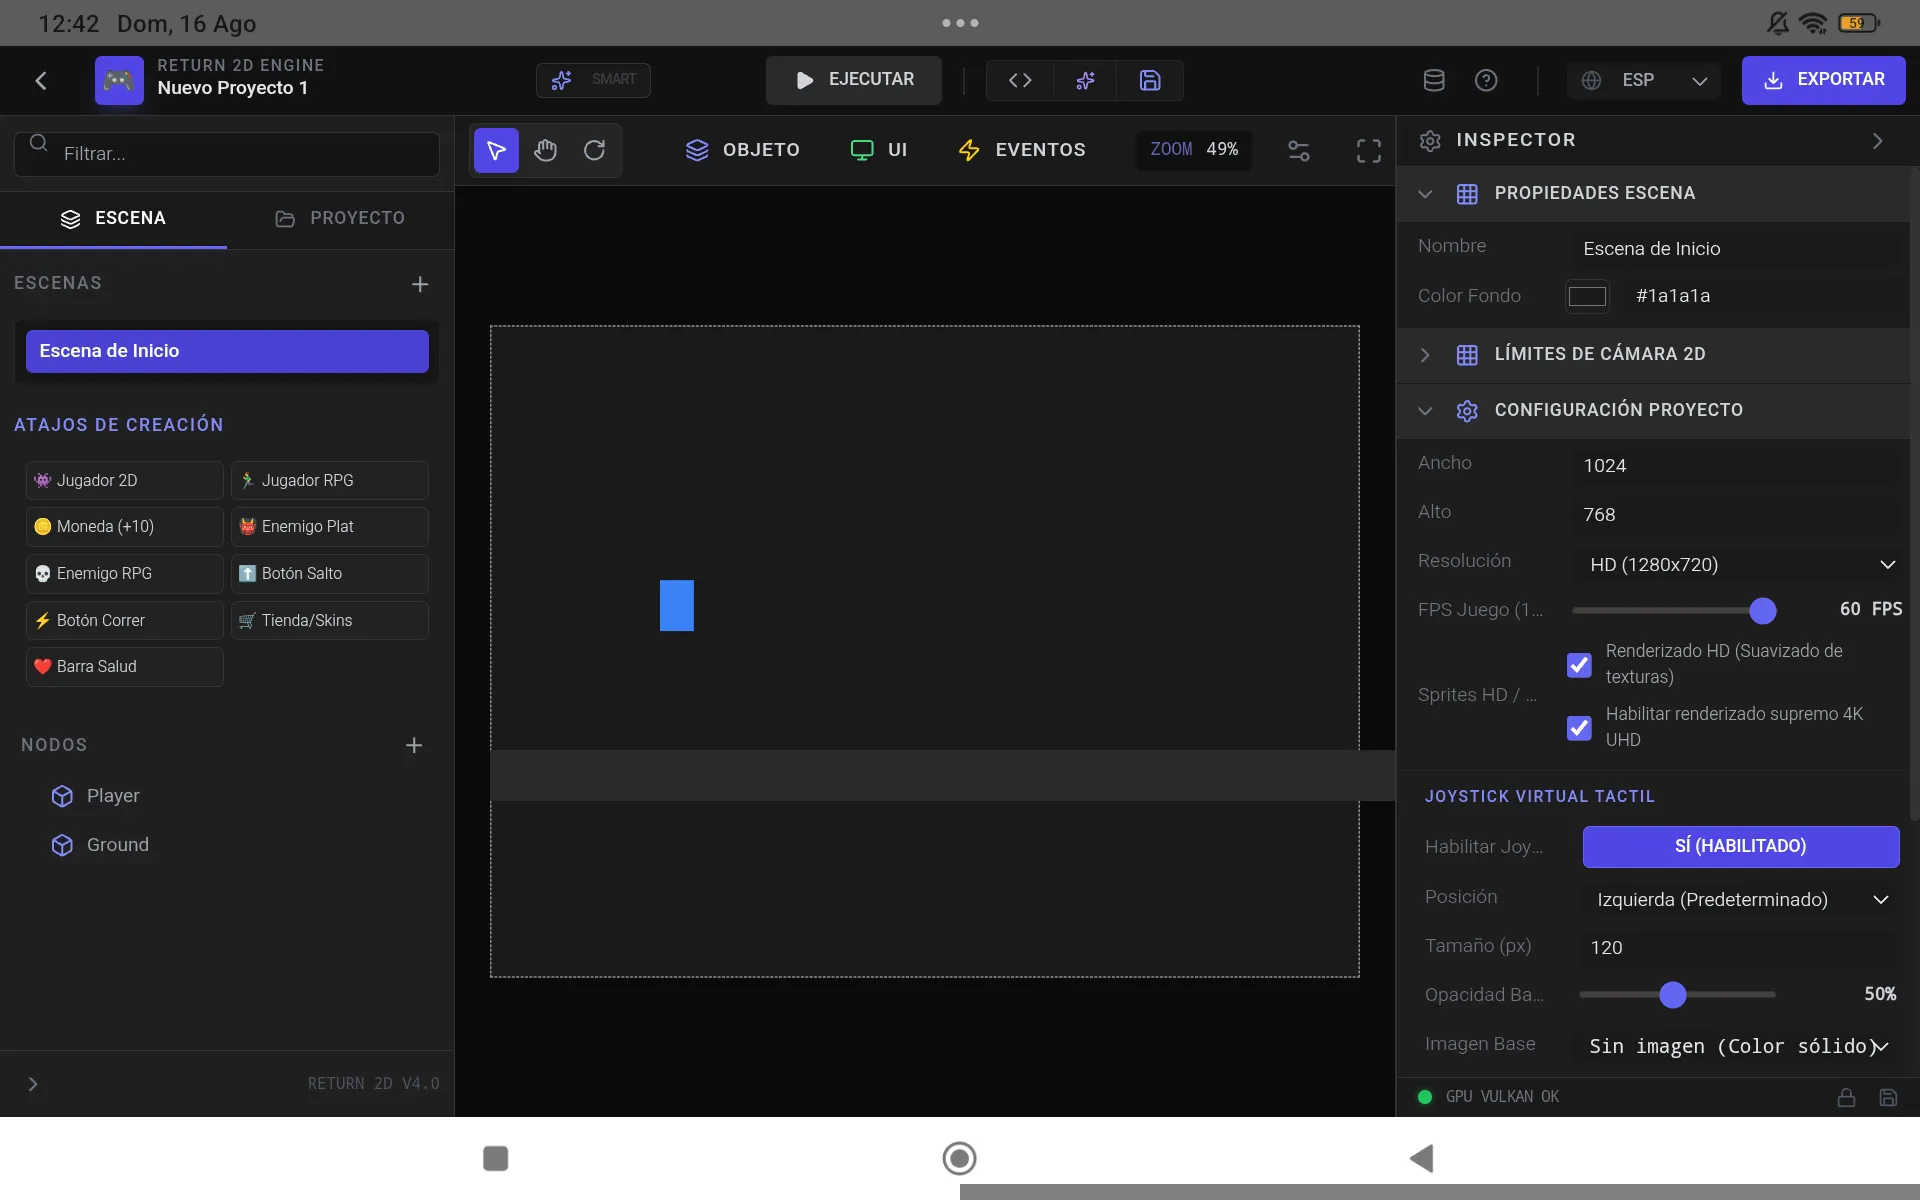Image resolution: width=1920 pixels, height=1200 pixels.
Task: Adjust the FPS Juego slider
Action: tap(1673, 610)
